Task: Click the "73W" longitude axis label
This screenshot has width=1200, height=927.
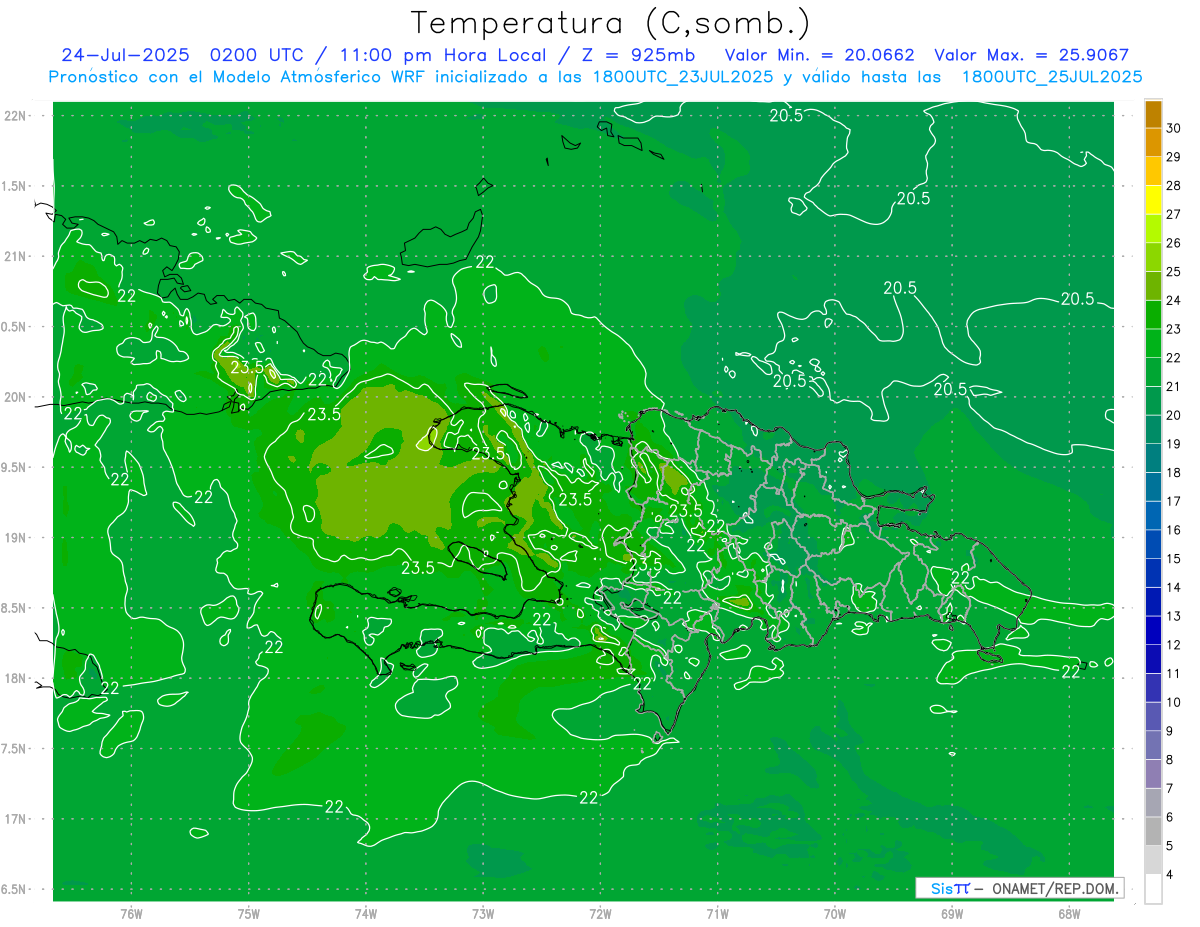Action: [483, 913]
